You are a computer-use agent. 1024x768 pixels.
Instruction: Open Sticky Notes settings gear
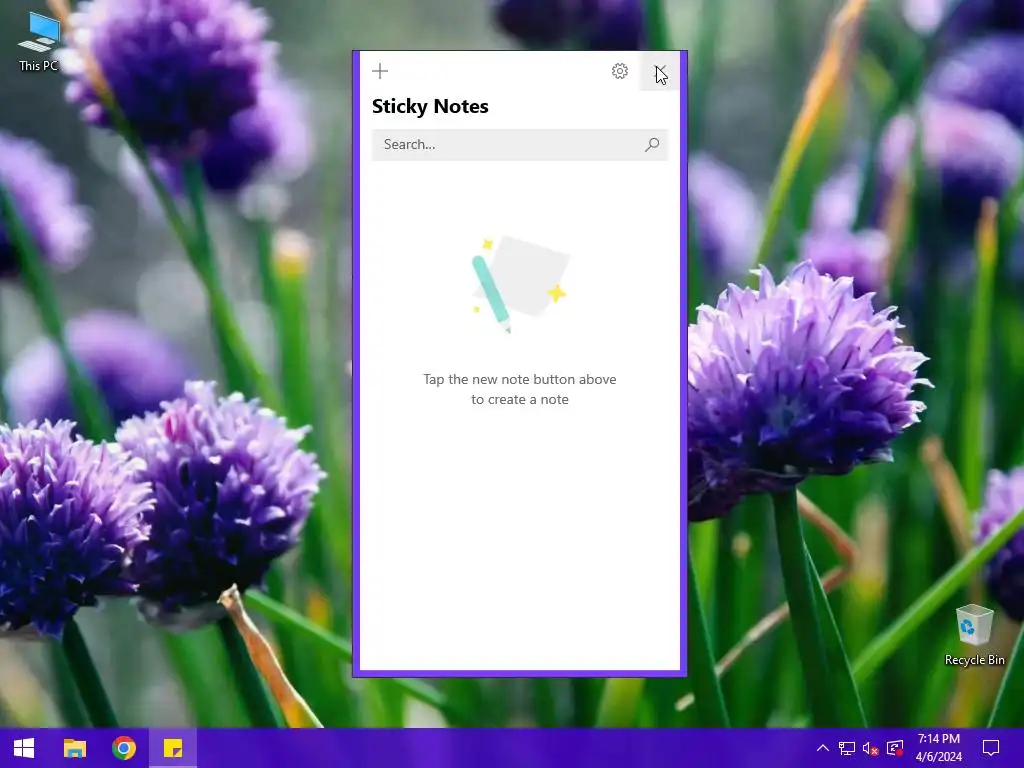click(x=620, y=71)
